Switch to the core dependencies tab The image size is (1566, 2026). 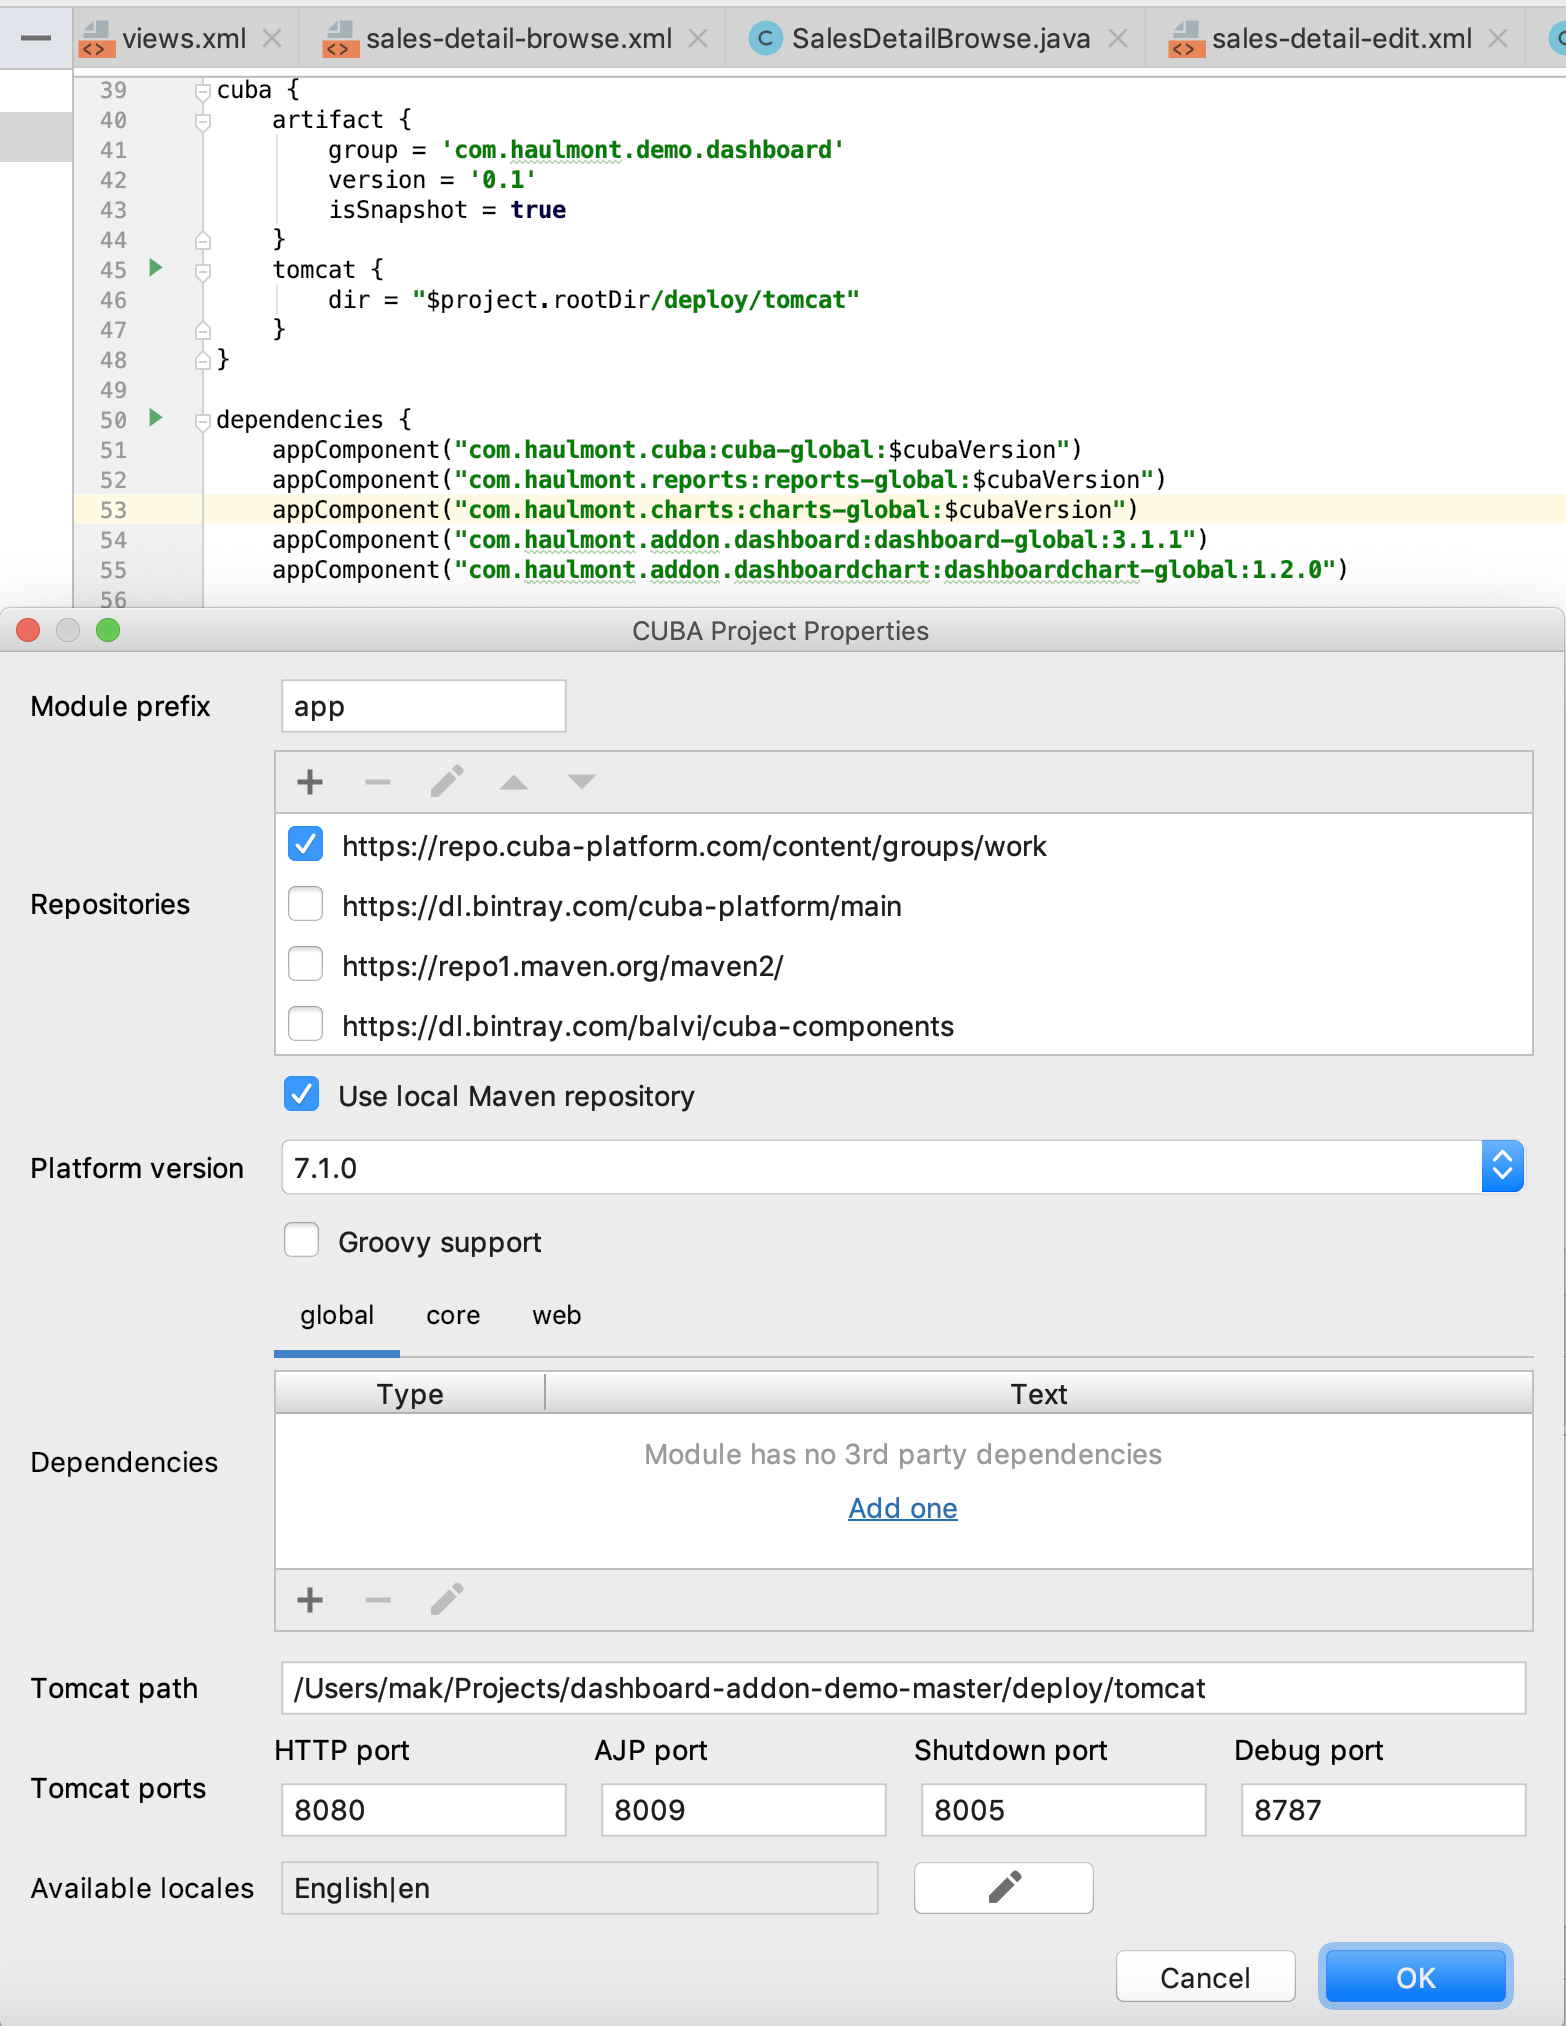click(x=453, y=1316)
